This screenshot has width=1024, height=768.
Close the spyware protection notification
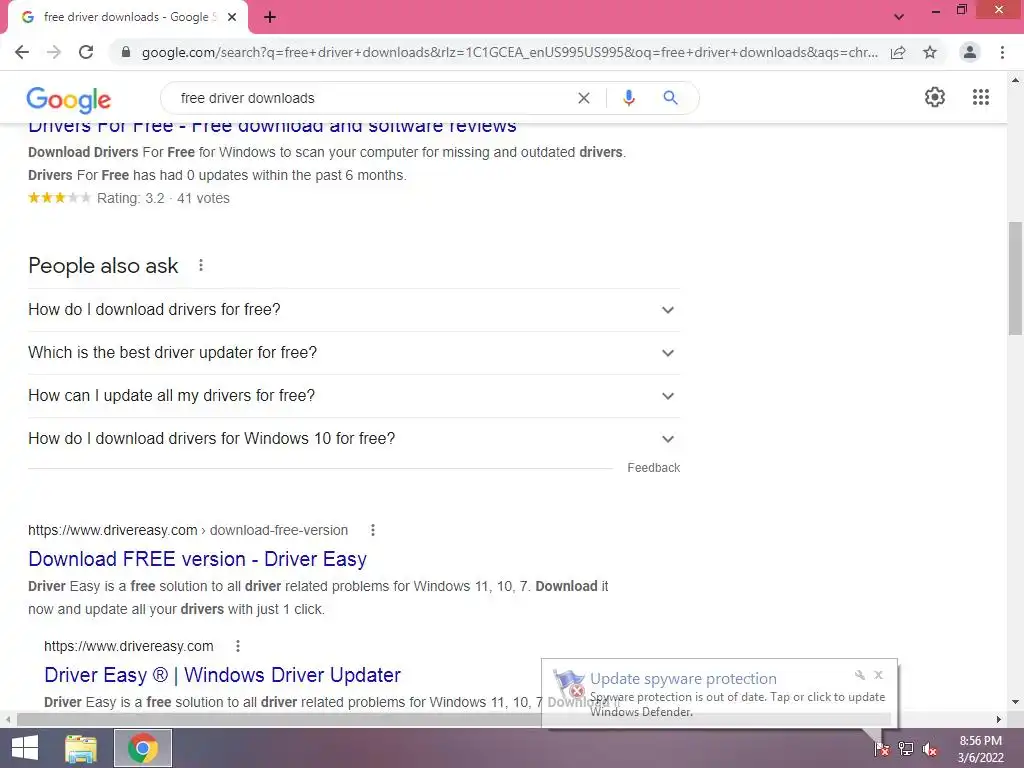(878, 675)
